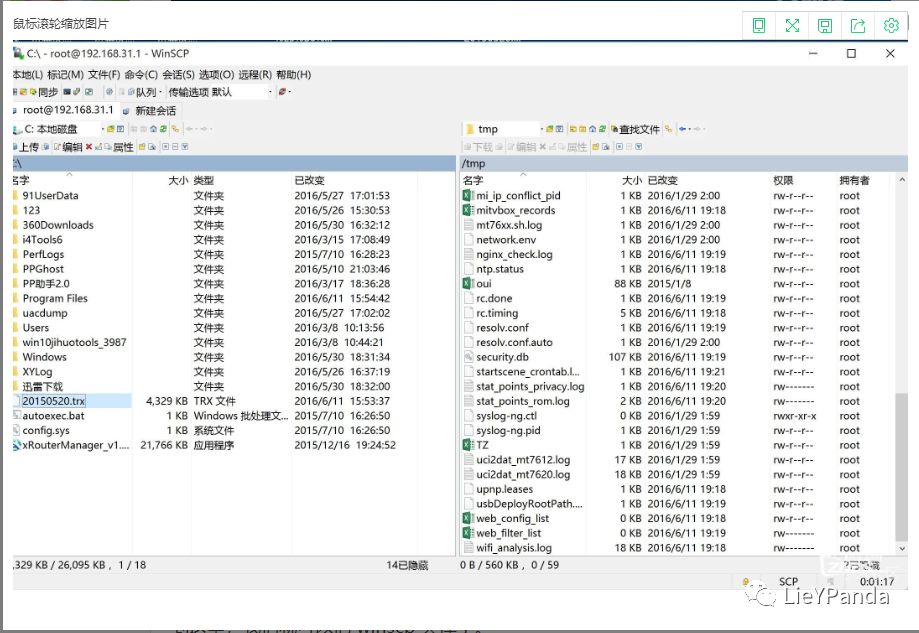Select the wifi_analysis.log remote file
919x633 pixels.
pyautogui.click(x=513, y=548)
